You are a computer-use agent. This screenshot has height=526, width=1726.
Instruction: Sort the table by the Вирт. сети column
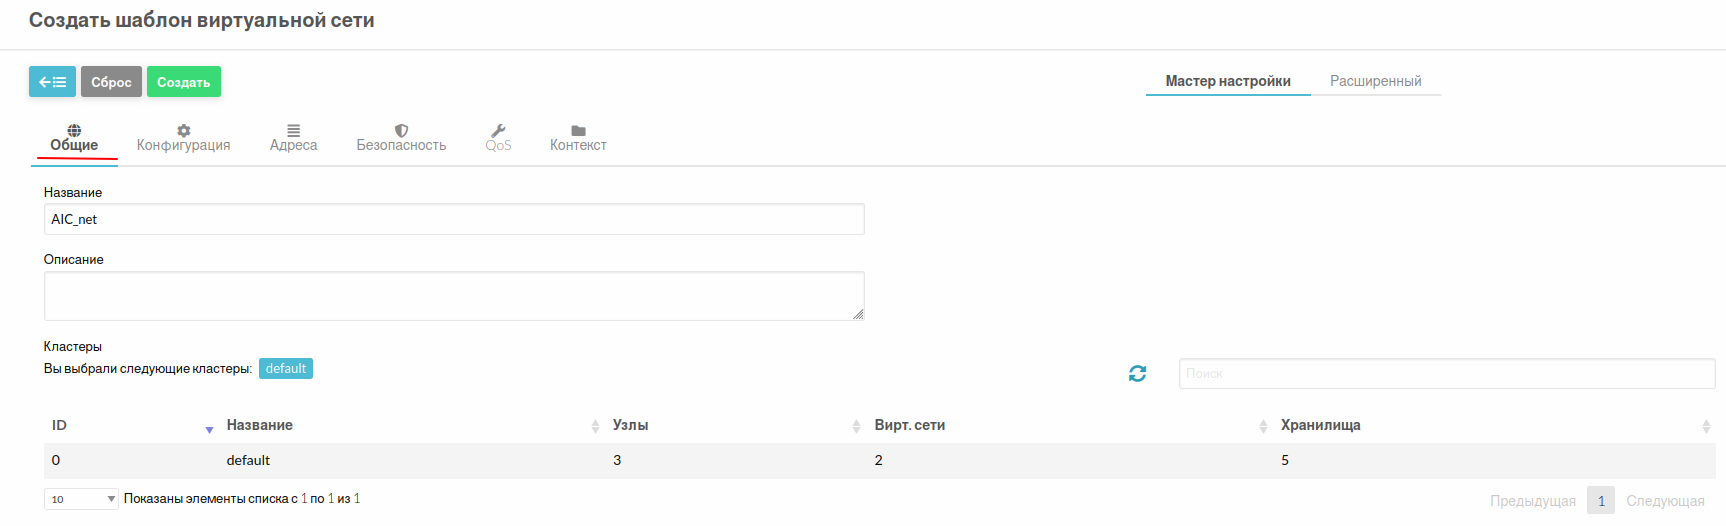1069,426
